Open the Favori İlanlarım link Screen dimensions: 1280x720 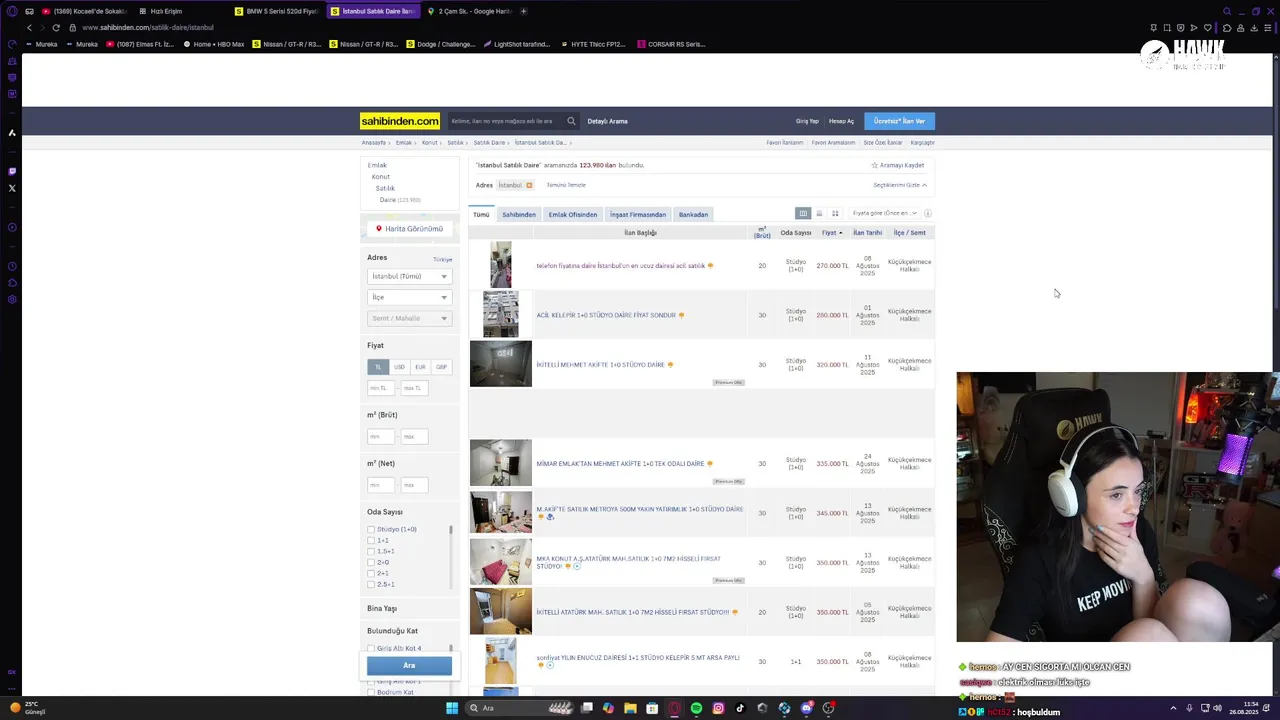point(785,143)
